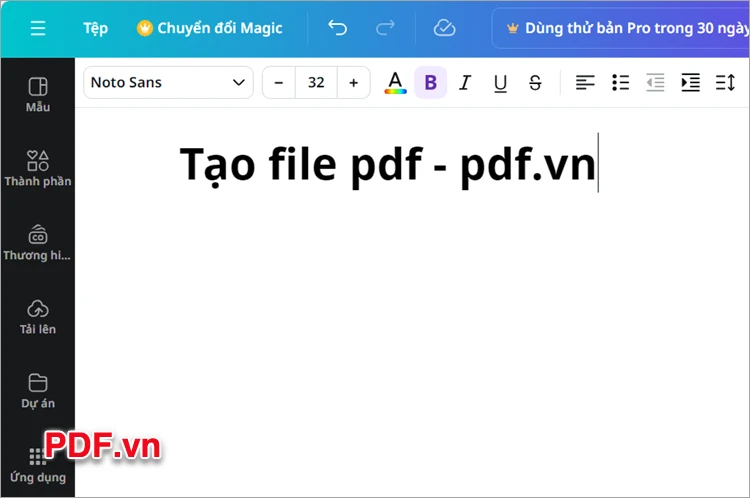
Task: Open line spacing options
Action: click(x=725, y=83)
